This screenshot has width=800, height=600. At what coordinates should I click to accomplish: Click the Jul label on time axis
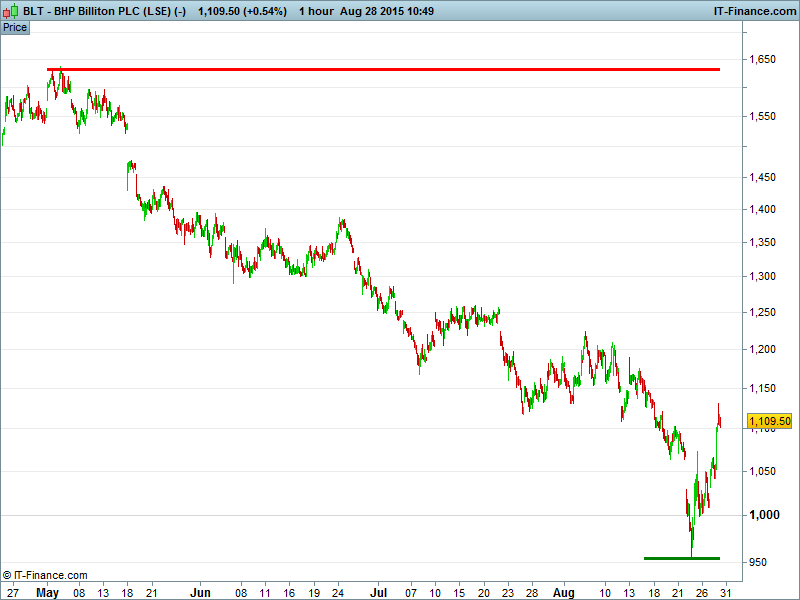pyautogui.click(x=379, y=592)
